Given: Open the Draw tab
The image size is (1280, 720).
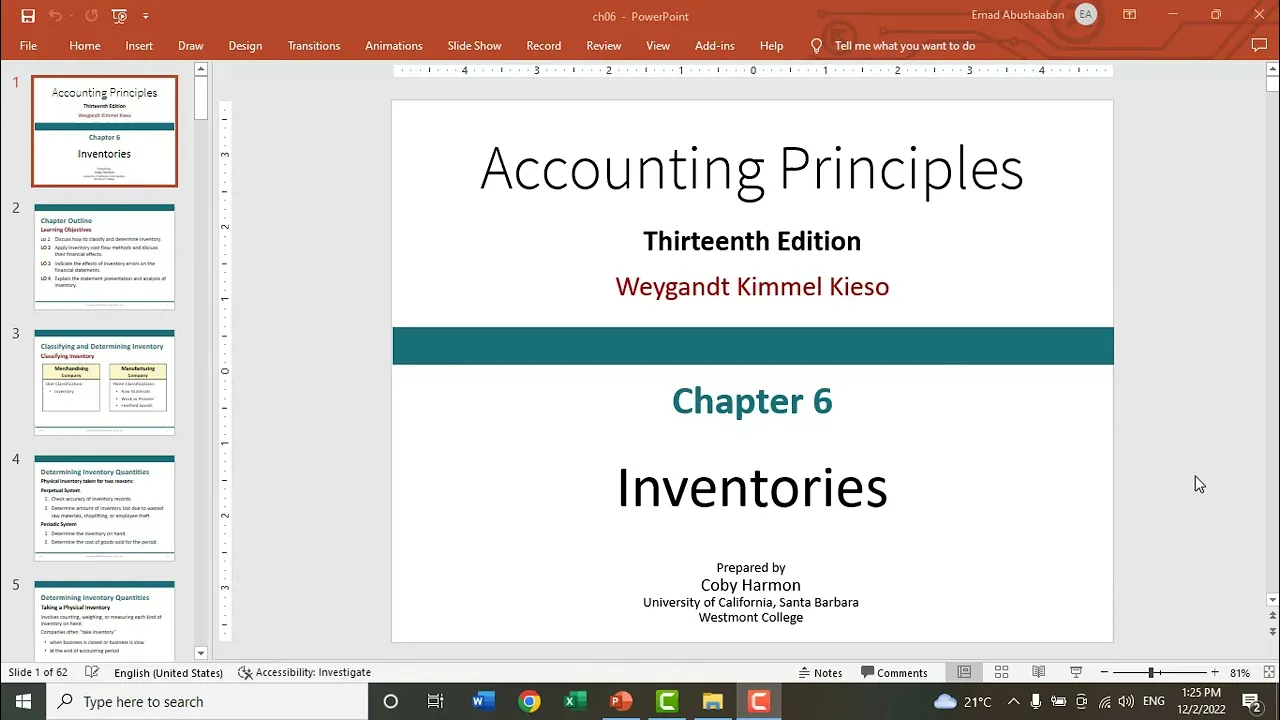Looking at the screenshot, I should tap(191, 46).
